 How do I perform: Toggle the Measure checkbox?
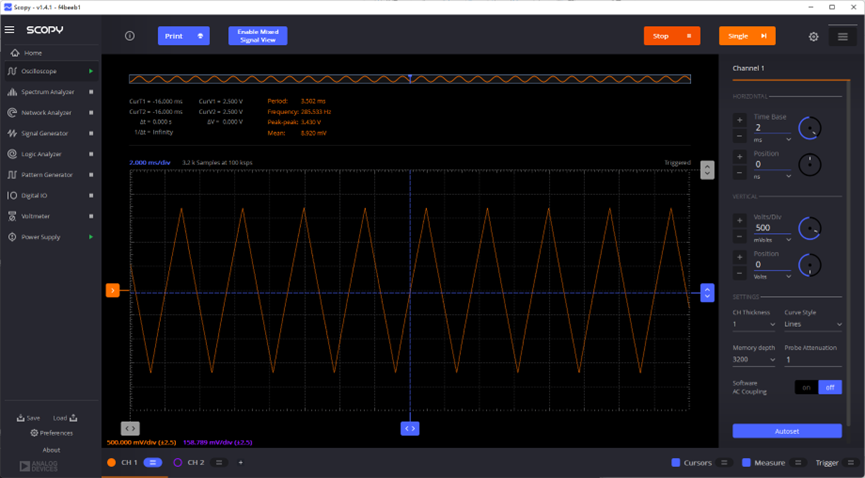[x=746, y=463]
